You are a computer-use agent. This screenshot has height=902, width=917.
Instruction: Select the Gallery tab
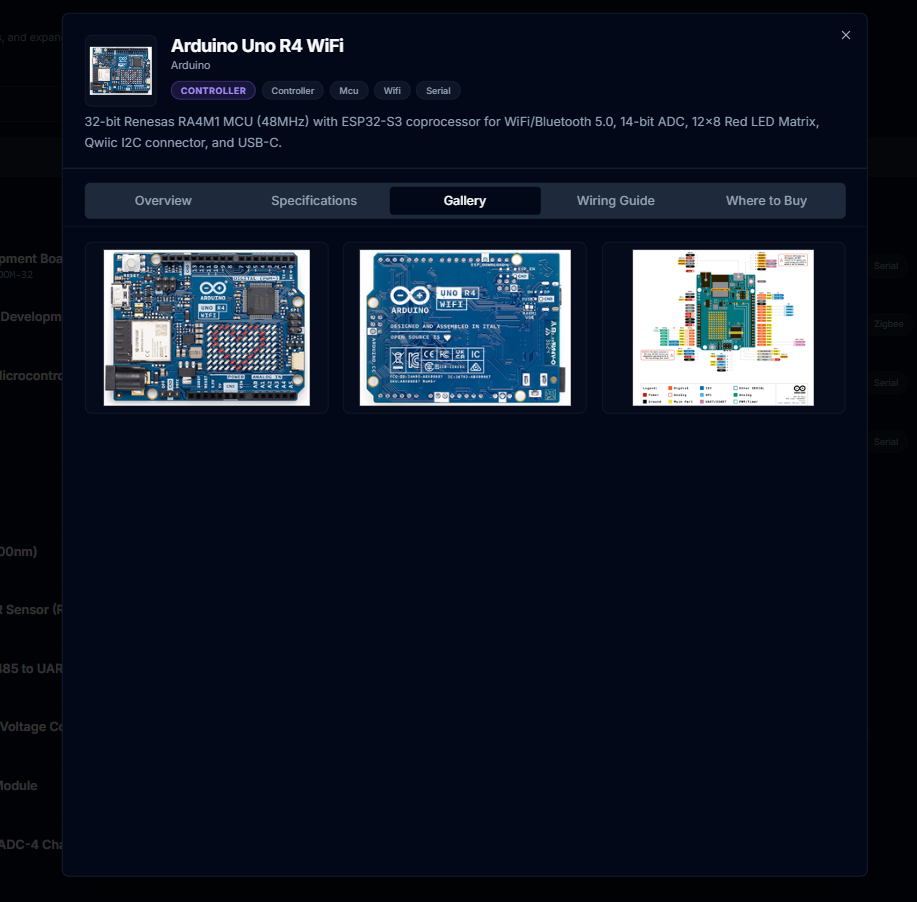coord(465,201)
